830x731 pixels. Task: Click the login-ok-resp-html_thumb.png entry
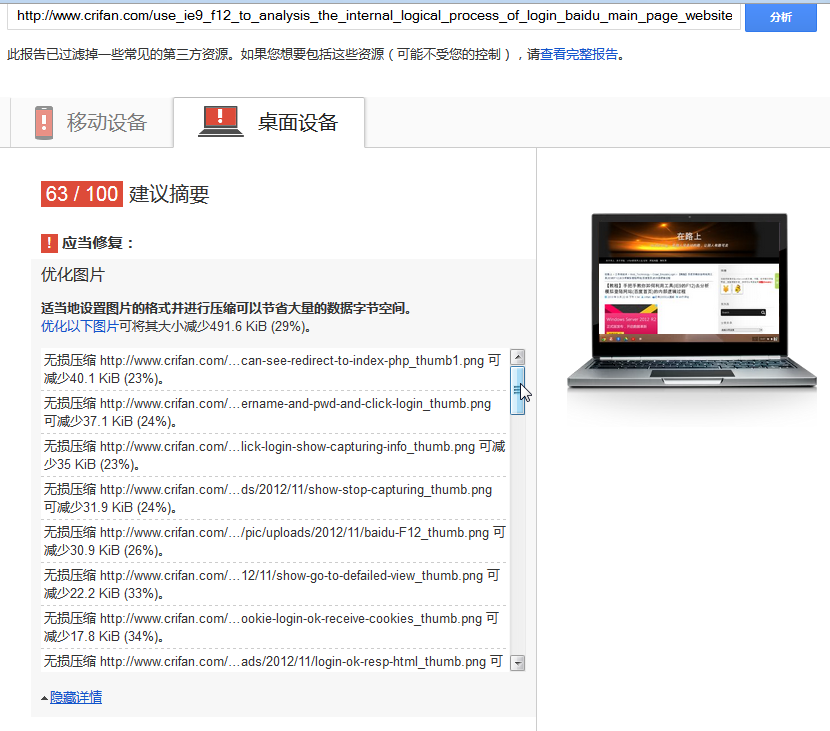tap(273, 661)
